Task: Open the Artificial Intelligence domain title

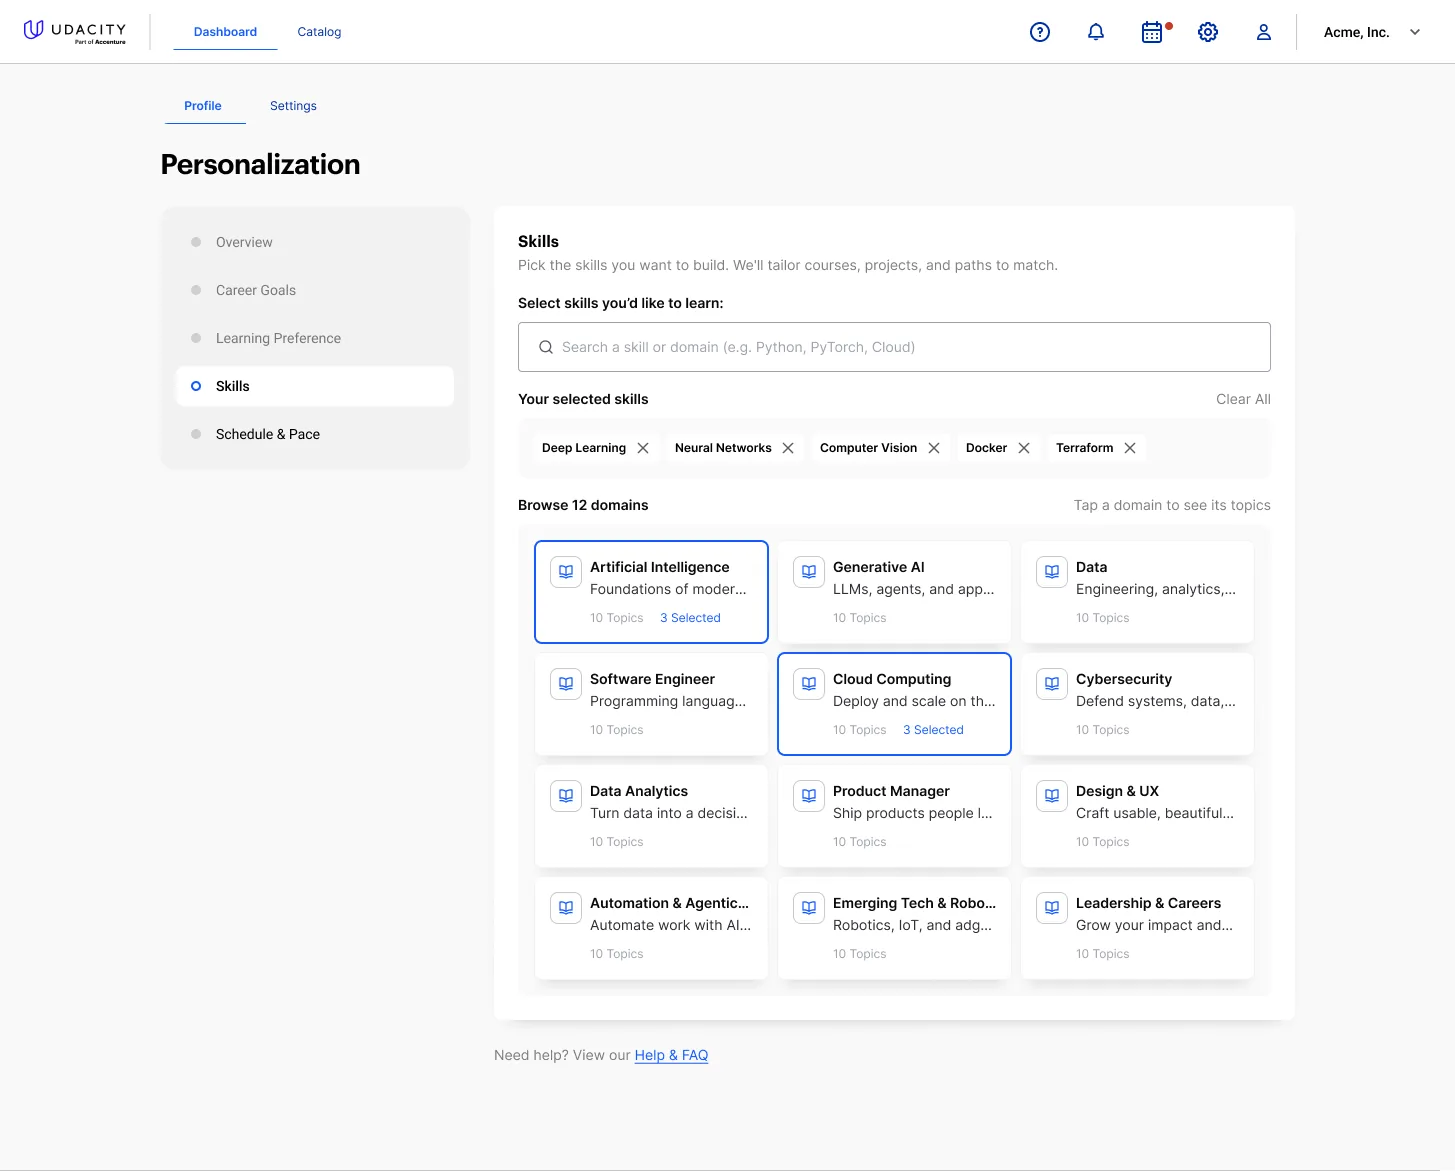Action: [x=660, y=567]
